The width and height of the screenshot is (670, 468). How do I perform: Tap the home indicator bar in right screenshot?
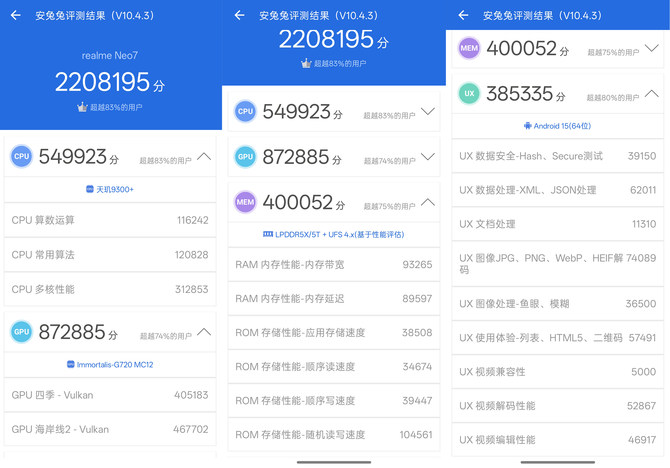coord(558,462)
